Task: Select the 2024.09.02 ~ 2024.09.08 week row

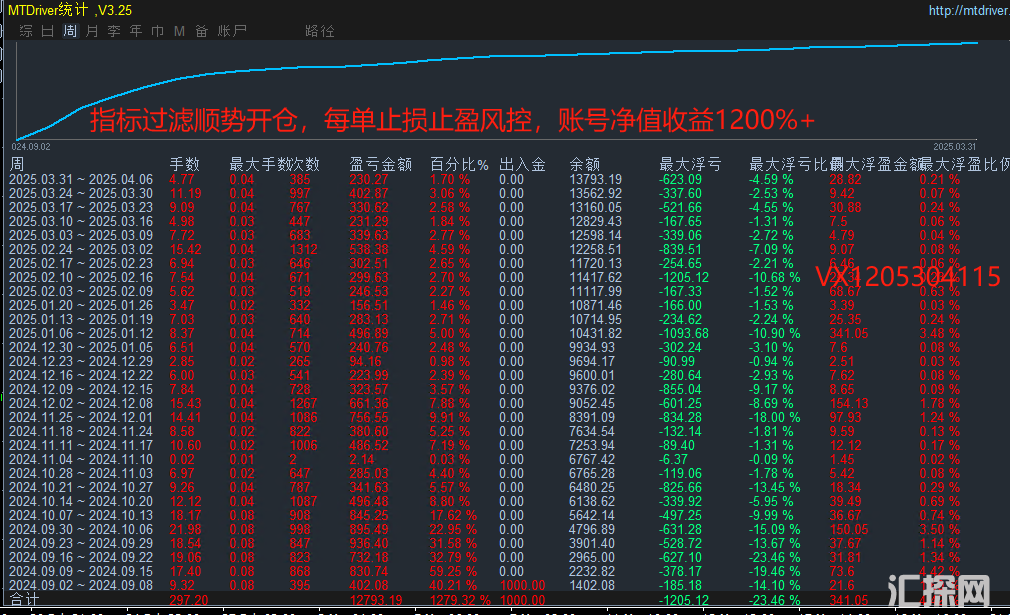Action: [80, 584]
